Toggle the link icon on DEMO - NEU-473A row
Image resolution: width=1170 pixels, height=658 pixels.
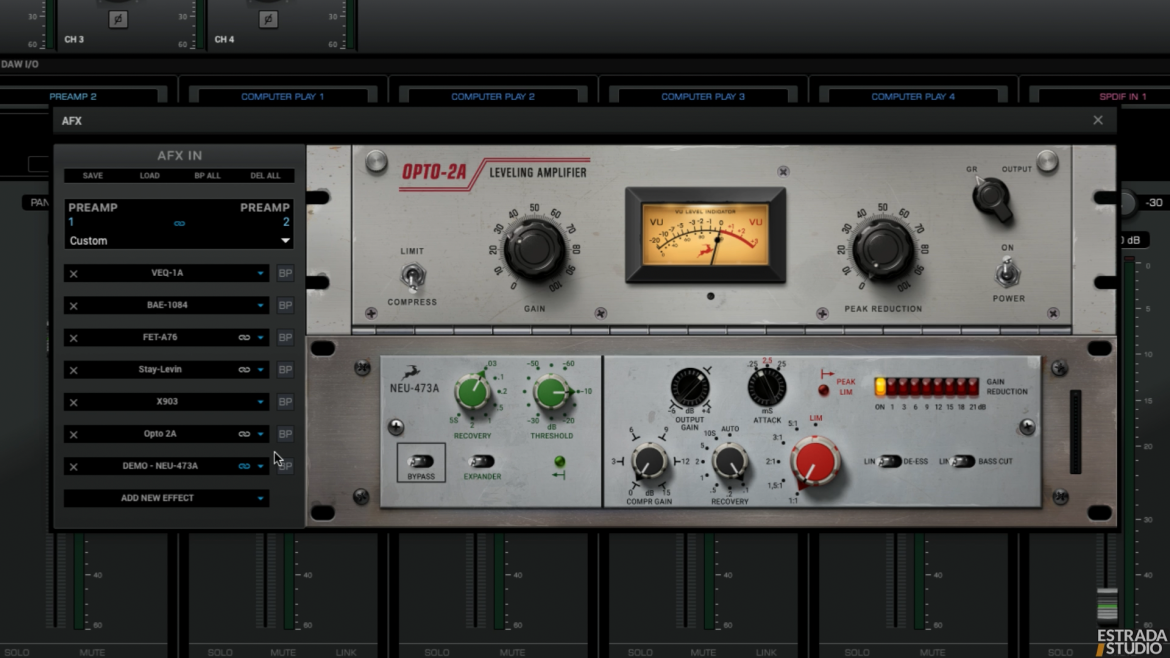coord(244,466)
